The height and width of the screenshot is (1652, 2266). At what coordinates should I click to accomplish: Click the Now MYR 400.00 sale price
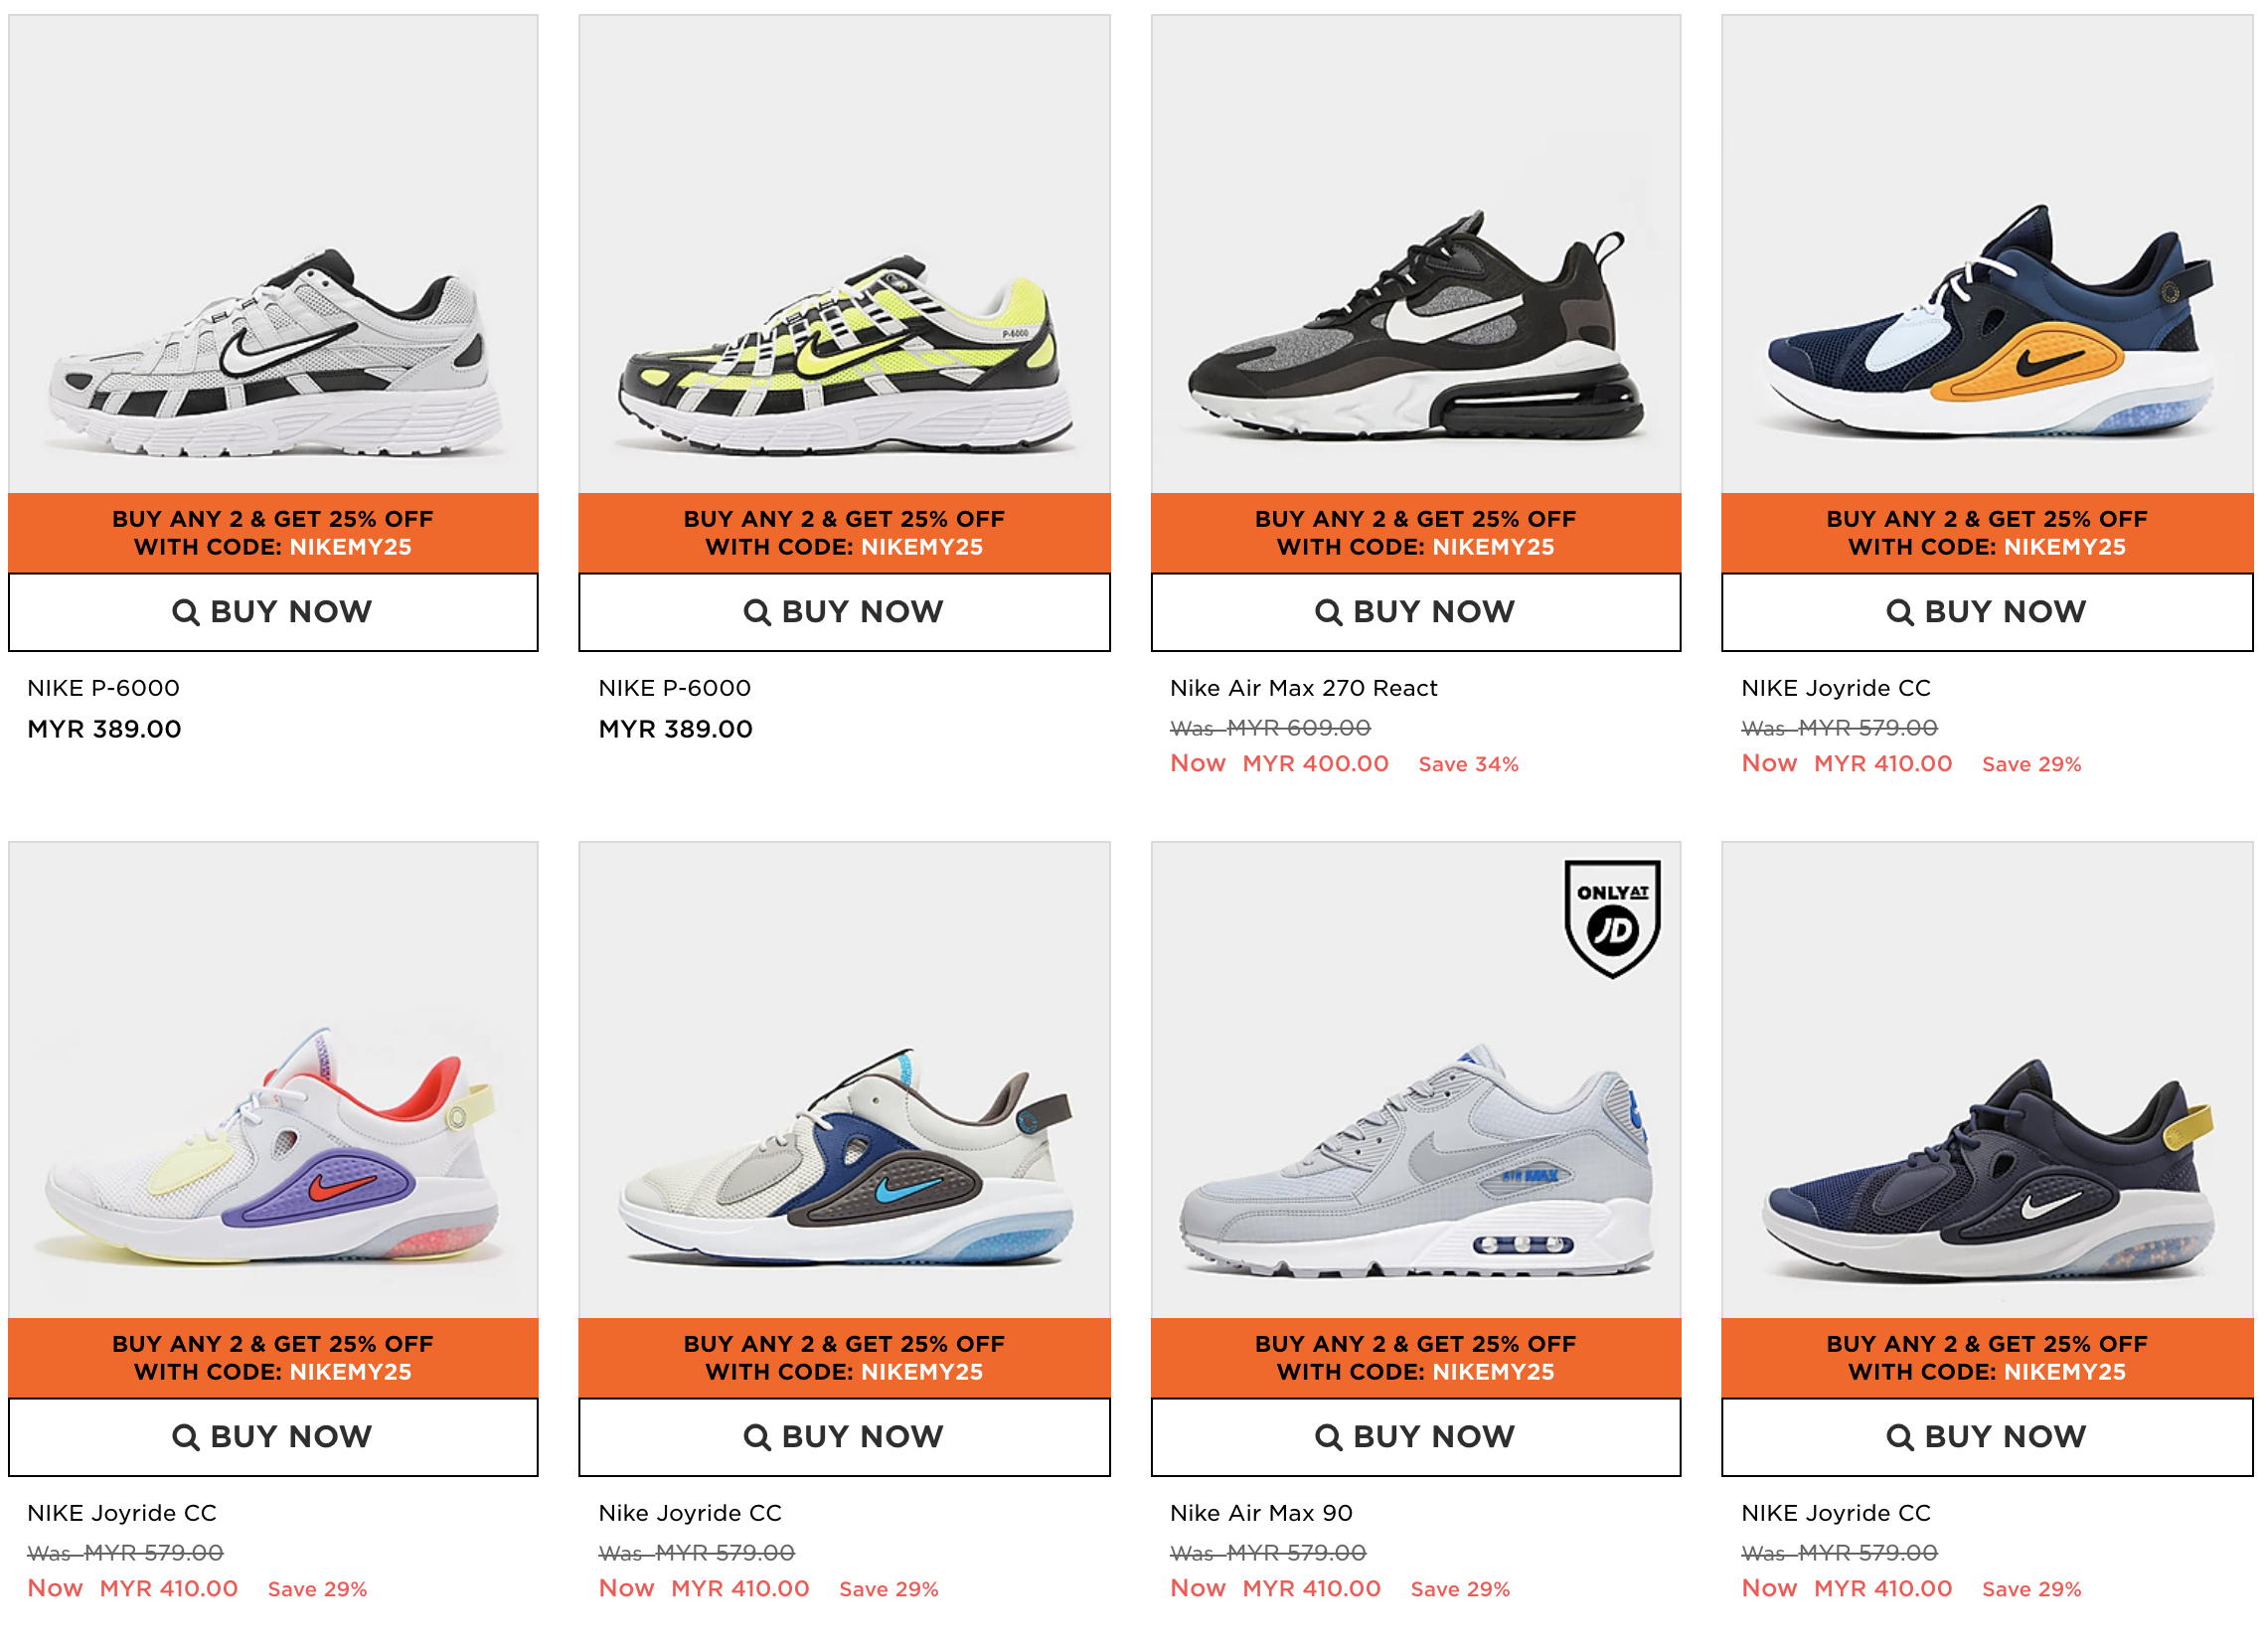point(1279,764)
